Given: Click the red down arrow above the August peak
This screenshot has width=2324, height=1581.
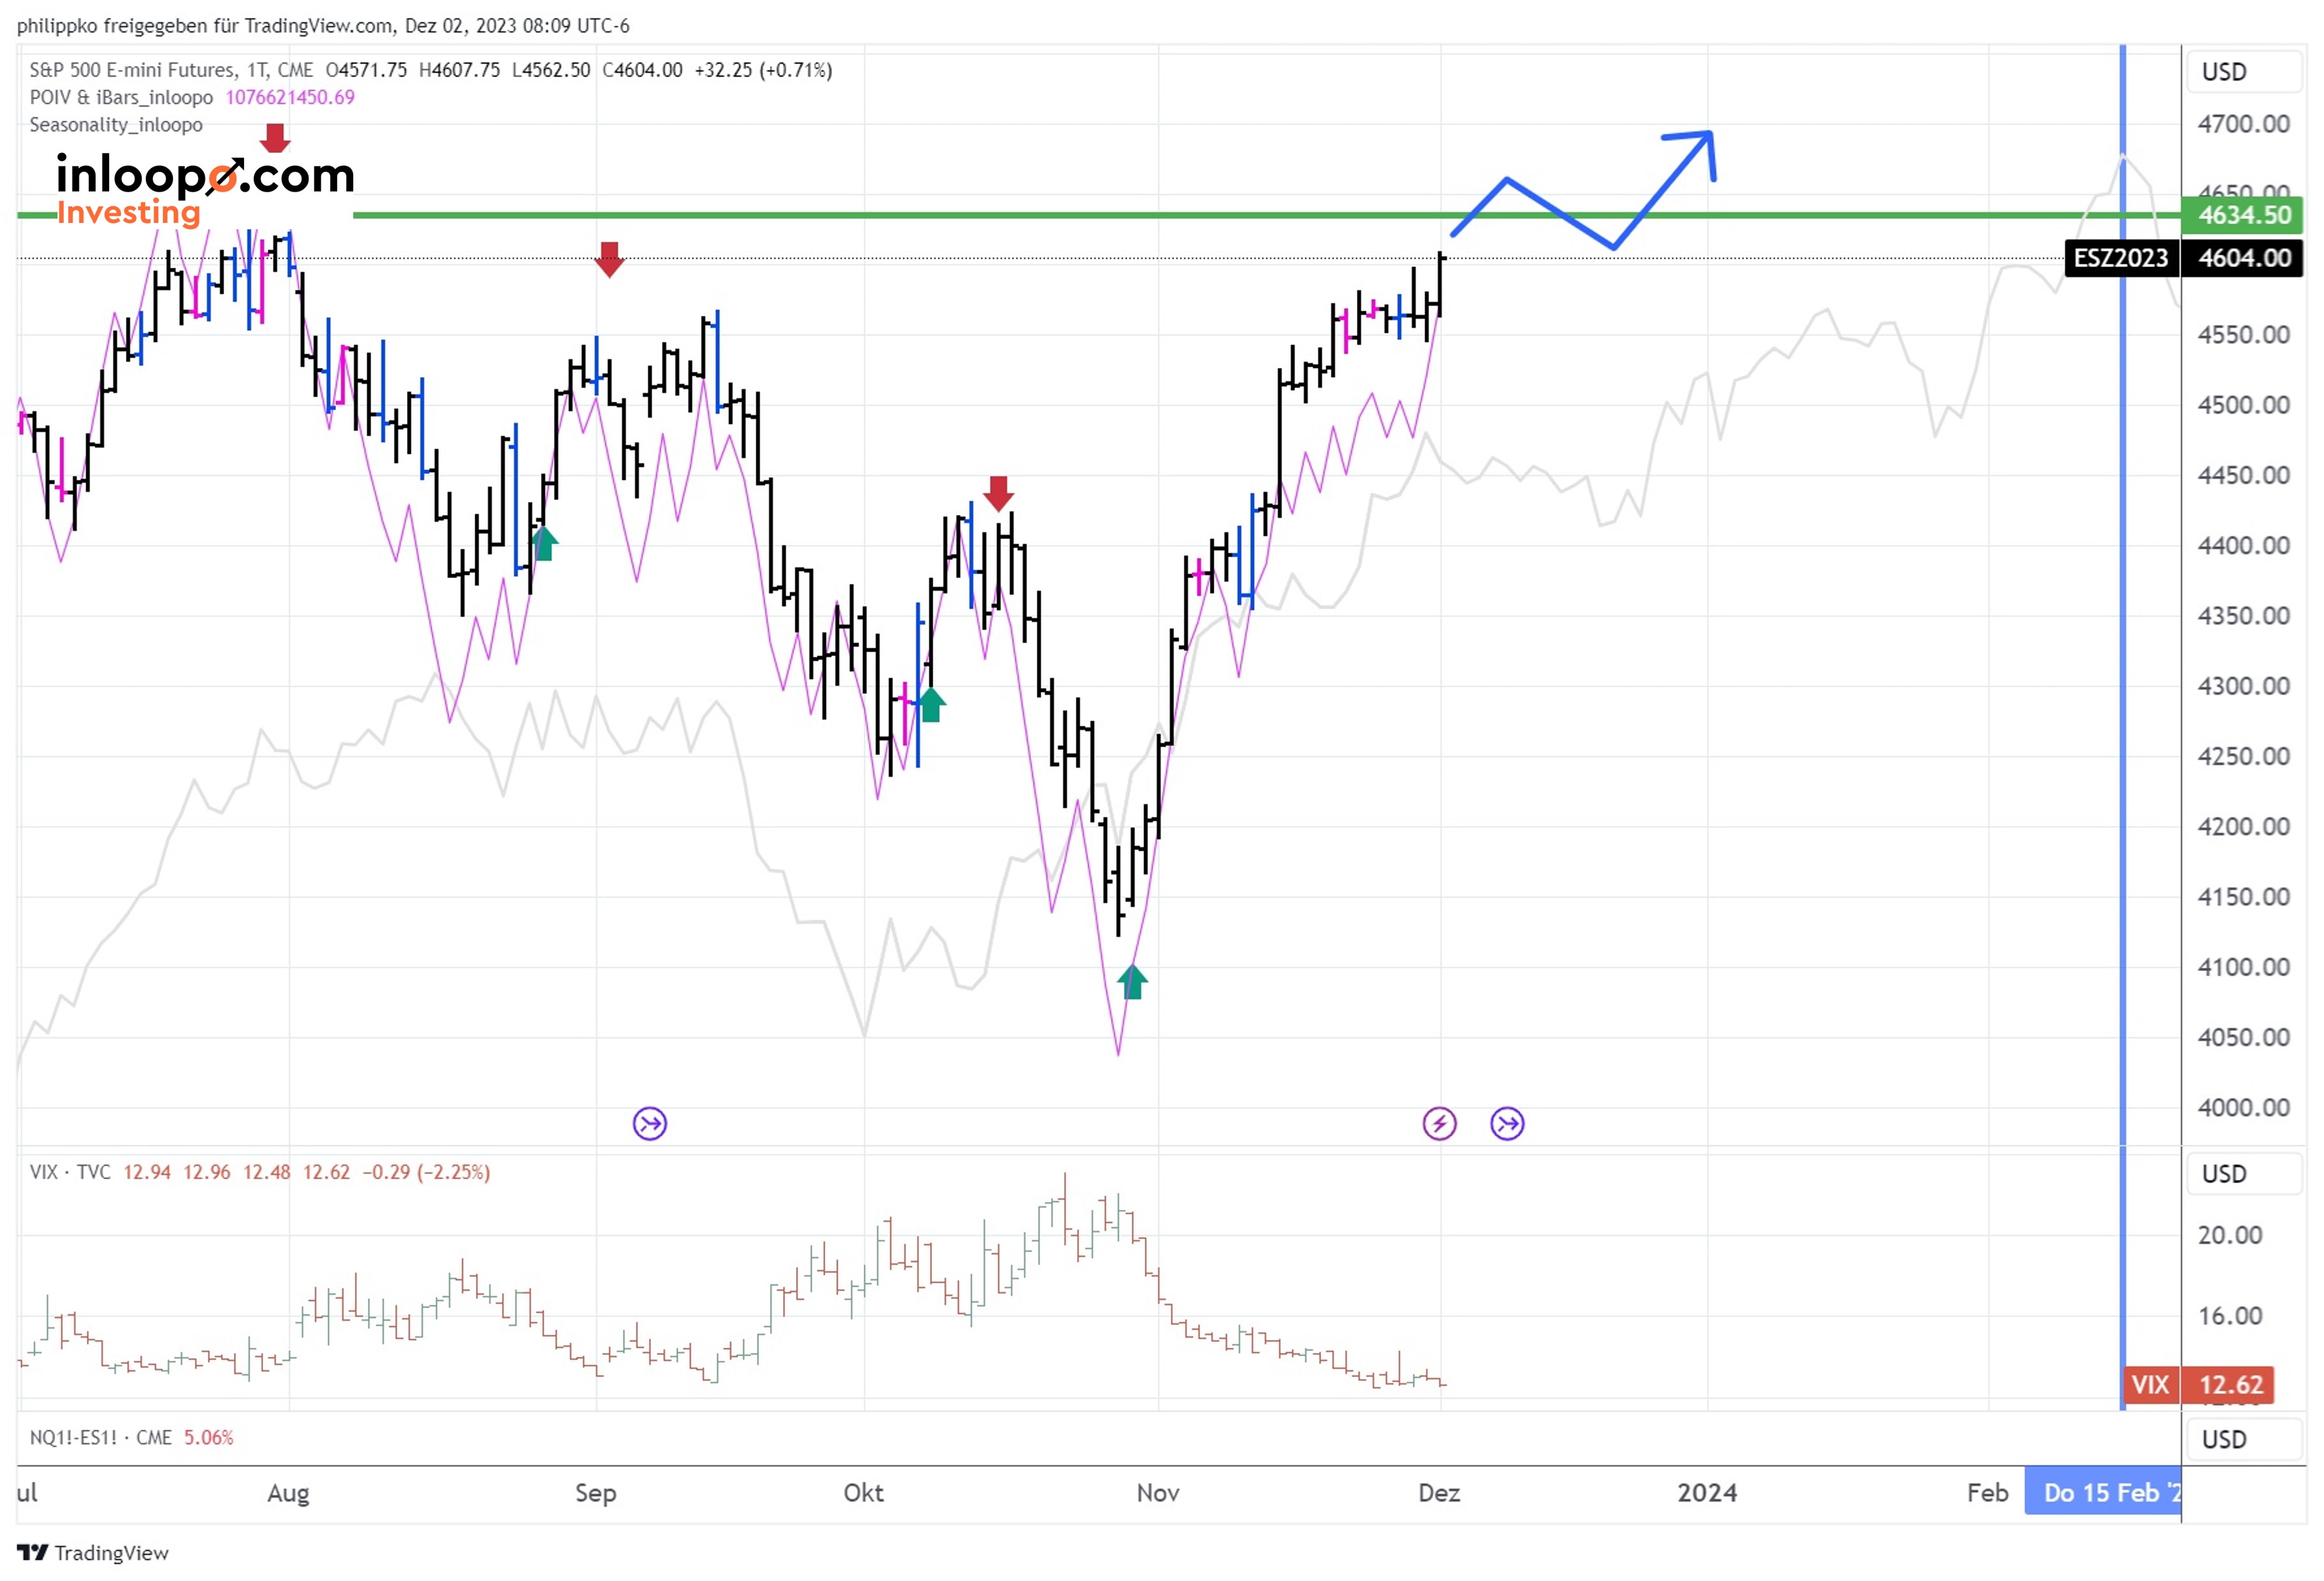Looking at the screenshot, I should pyautogui.click(x=275, y=138).
